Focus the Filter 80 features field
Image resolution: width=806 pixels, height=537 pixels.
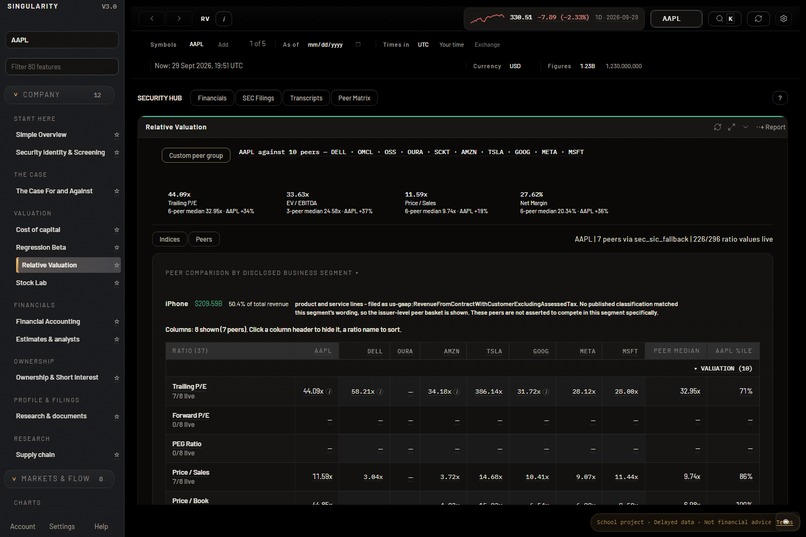[x=62, y=67]
